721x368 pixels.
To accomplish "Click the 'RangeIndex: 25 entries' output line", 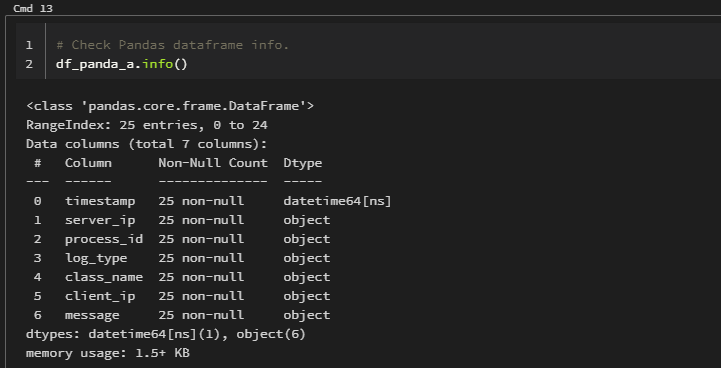I will 147,125.
